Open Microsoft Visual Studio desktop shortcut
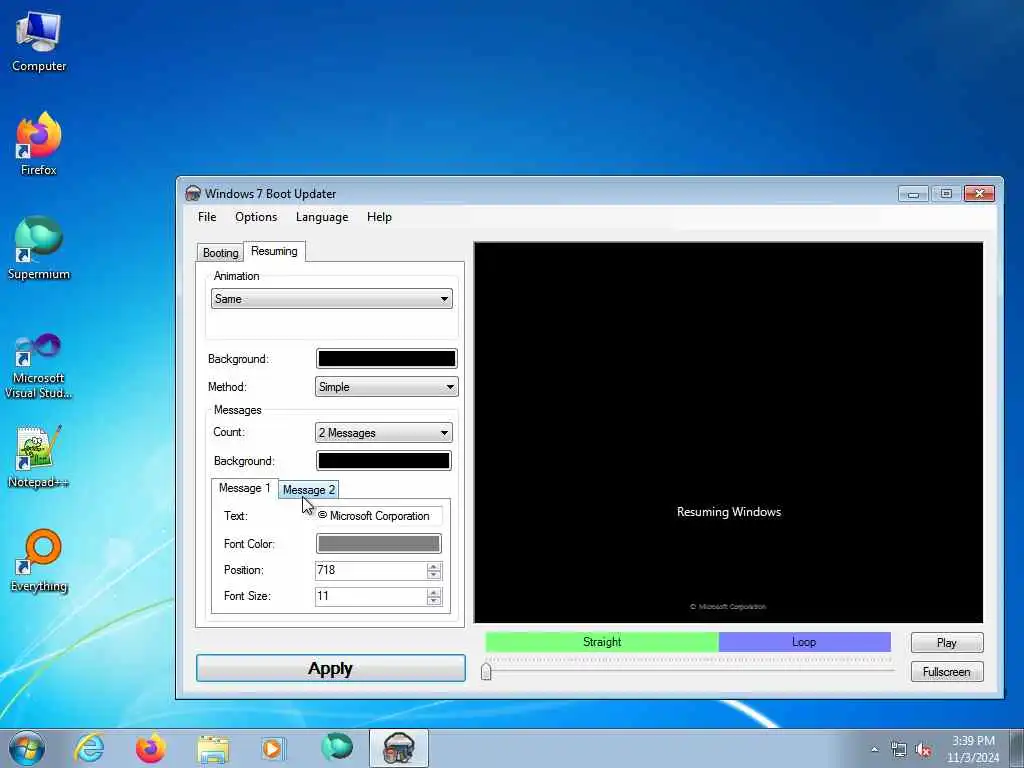1024x768 pixels. (x=39, y=366)
